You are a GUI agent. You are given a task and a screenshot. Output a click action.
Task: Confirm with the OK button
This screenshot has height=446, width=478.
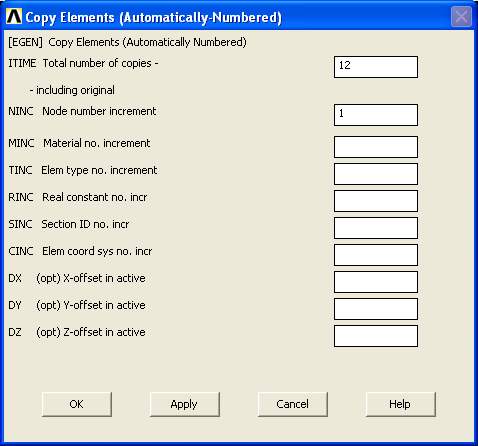[x=77, y=404]
